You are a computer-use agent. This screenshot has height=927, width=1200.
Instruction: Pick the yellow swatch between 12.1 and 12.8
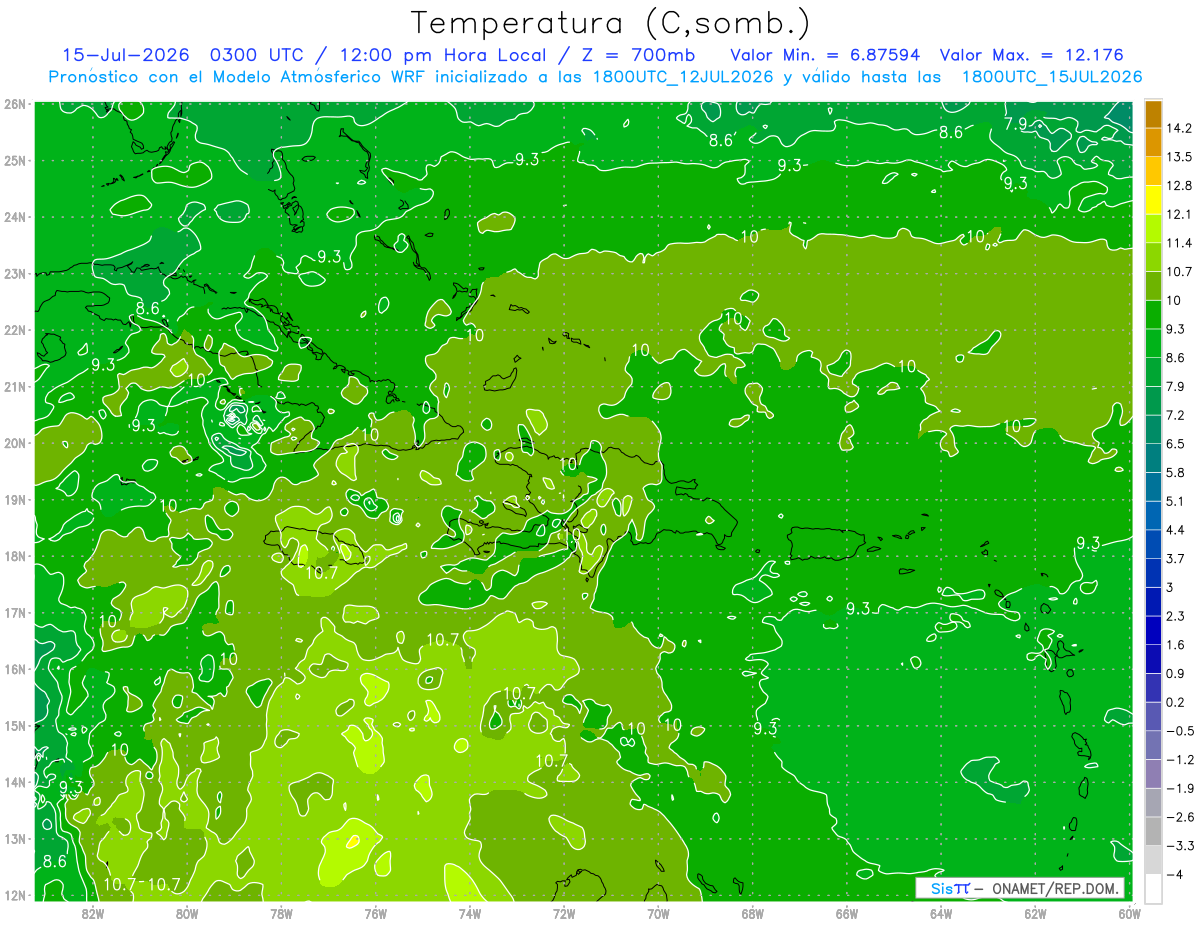pyautogui.click(x=1153, y=200)
